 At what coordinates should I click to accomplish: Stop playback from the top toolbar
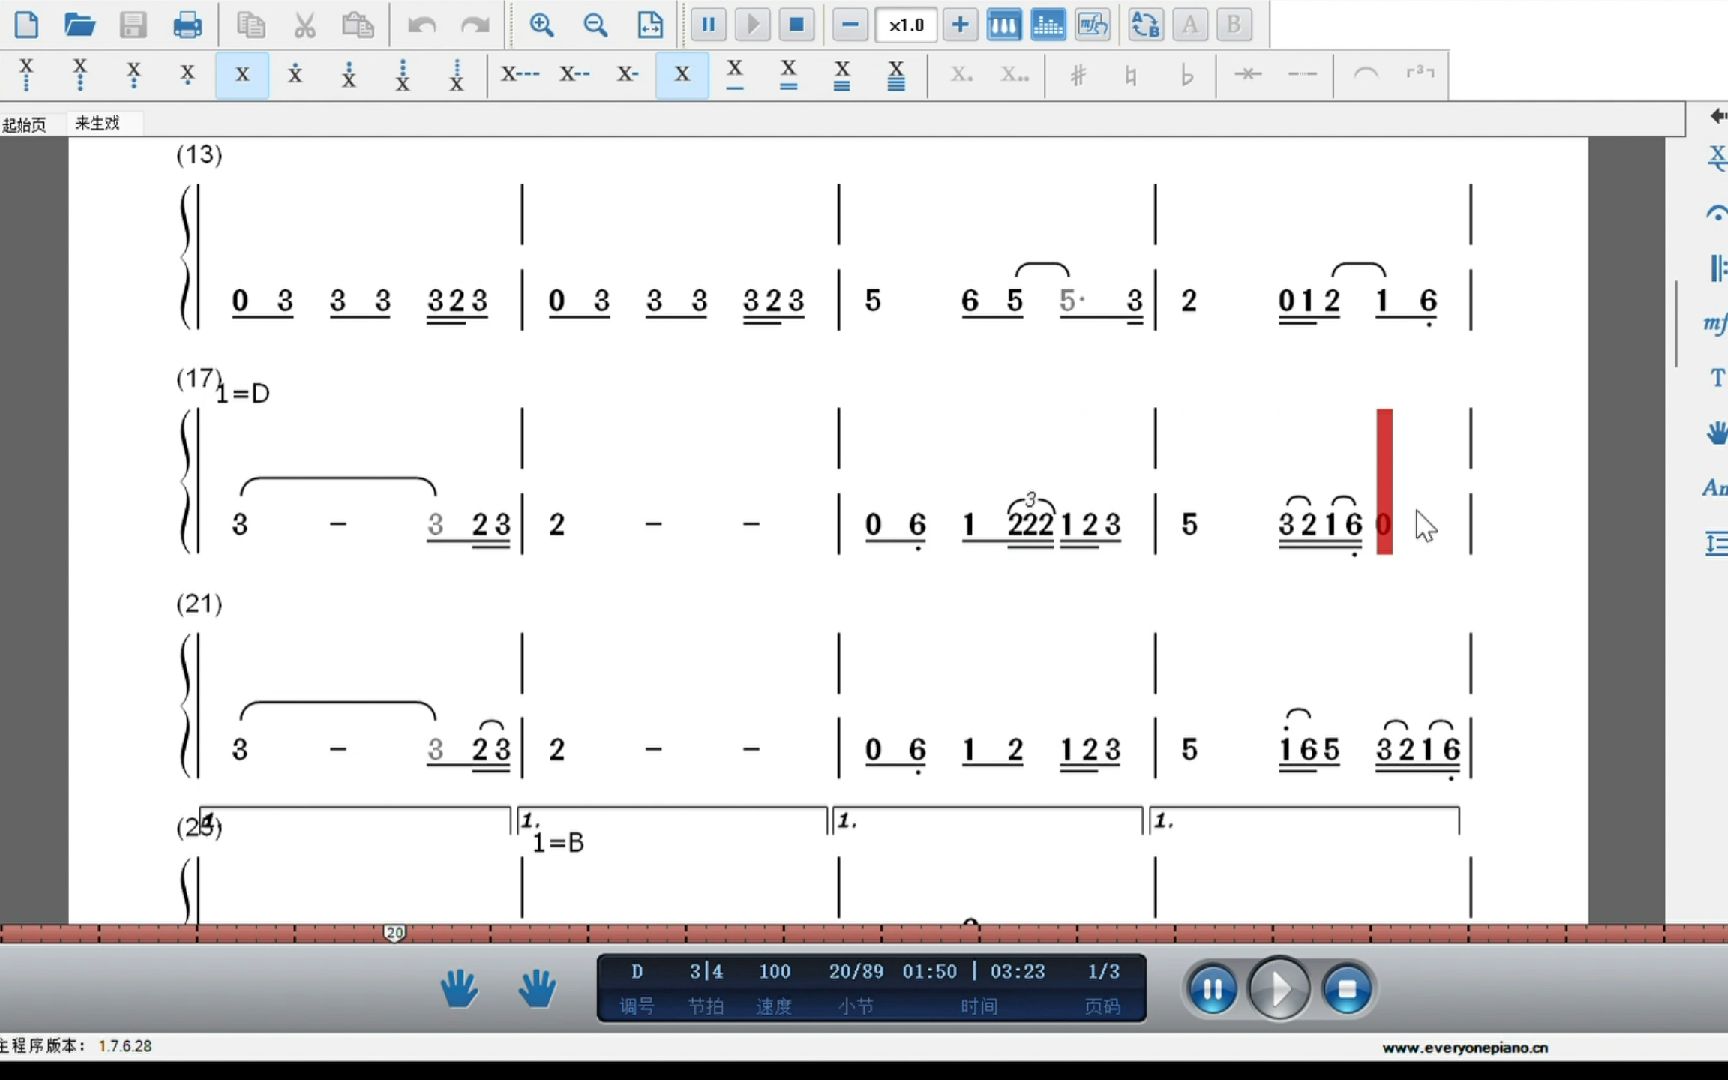coord(796,25)
